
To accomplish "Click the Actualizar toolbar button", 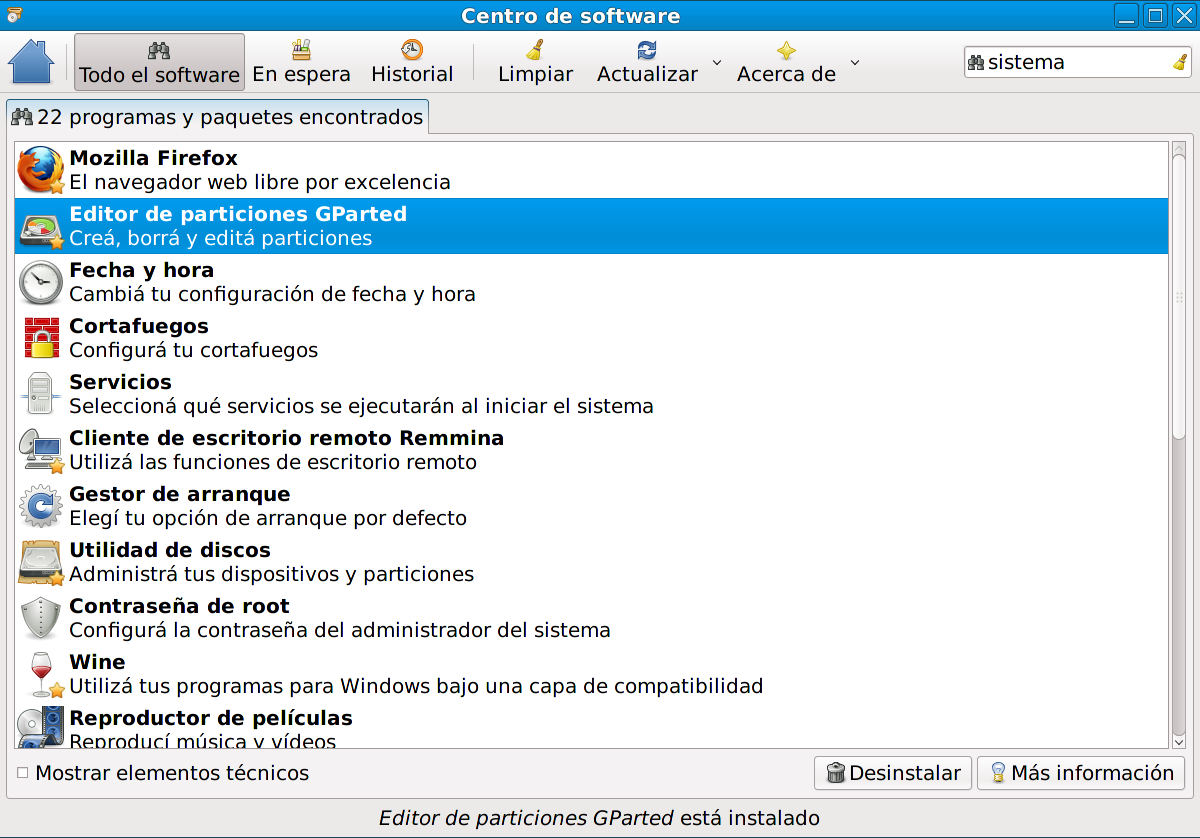I will point(647,62).
